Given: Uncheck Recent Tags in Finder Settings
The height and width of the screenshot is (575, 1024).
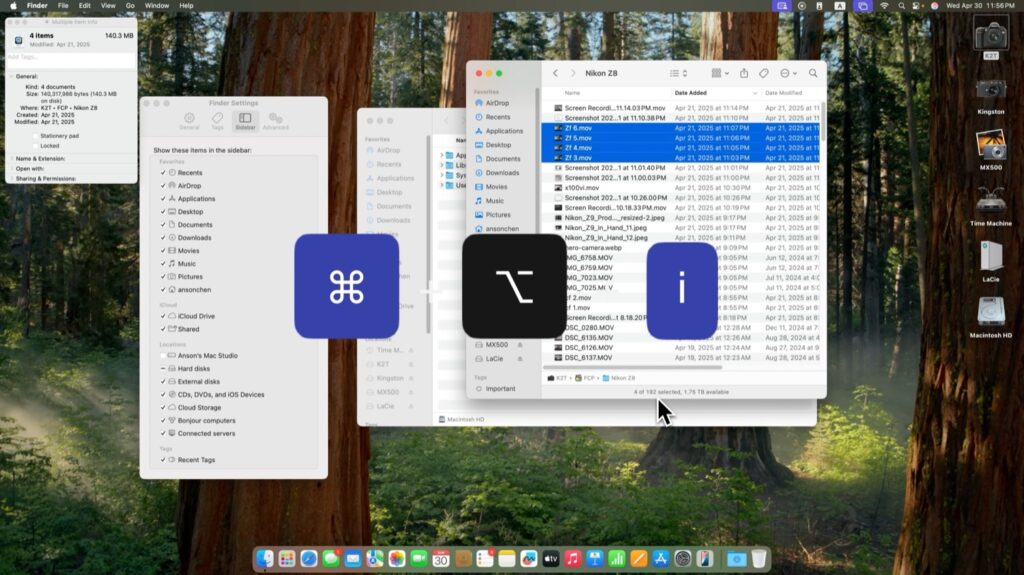Looking at the screenshot, I should (163, 460).
